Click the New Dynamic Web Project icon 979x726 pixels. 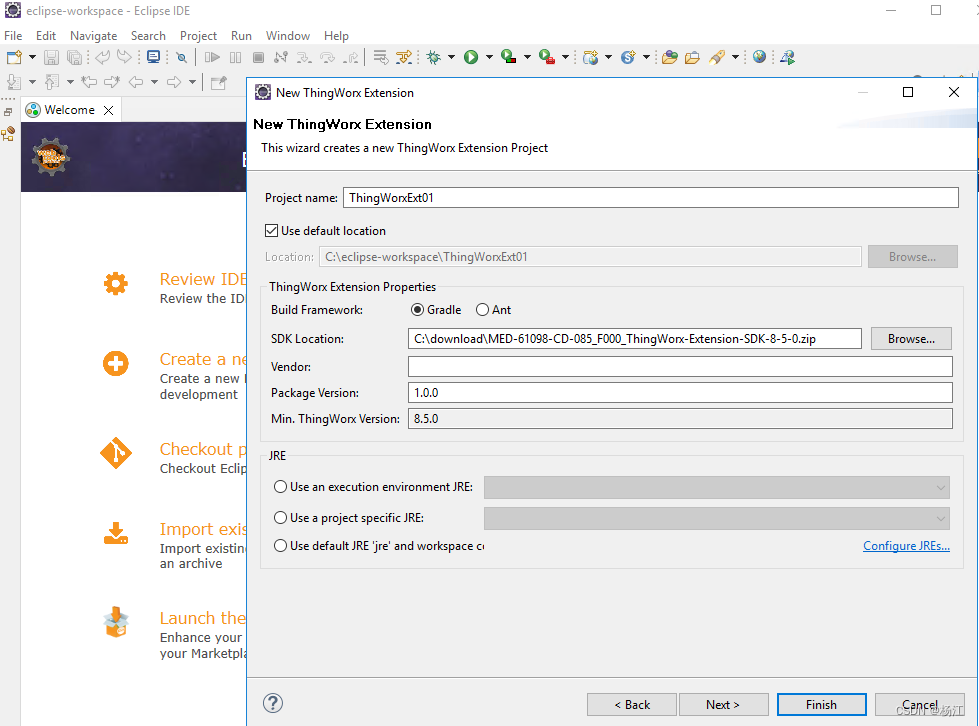coord(590,57)
